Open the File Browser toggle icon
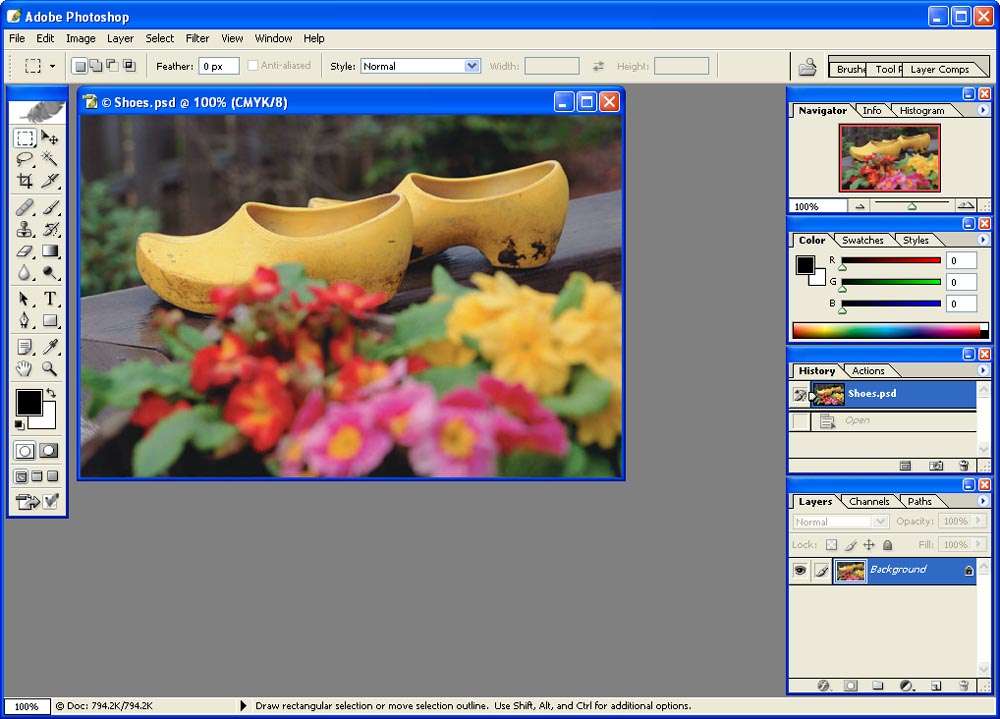The width and height of the screenshot is (1000, 719). 807,66
